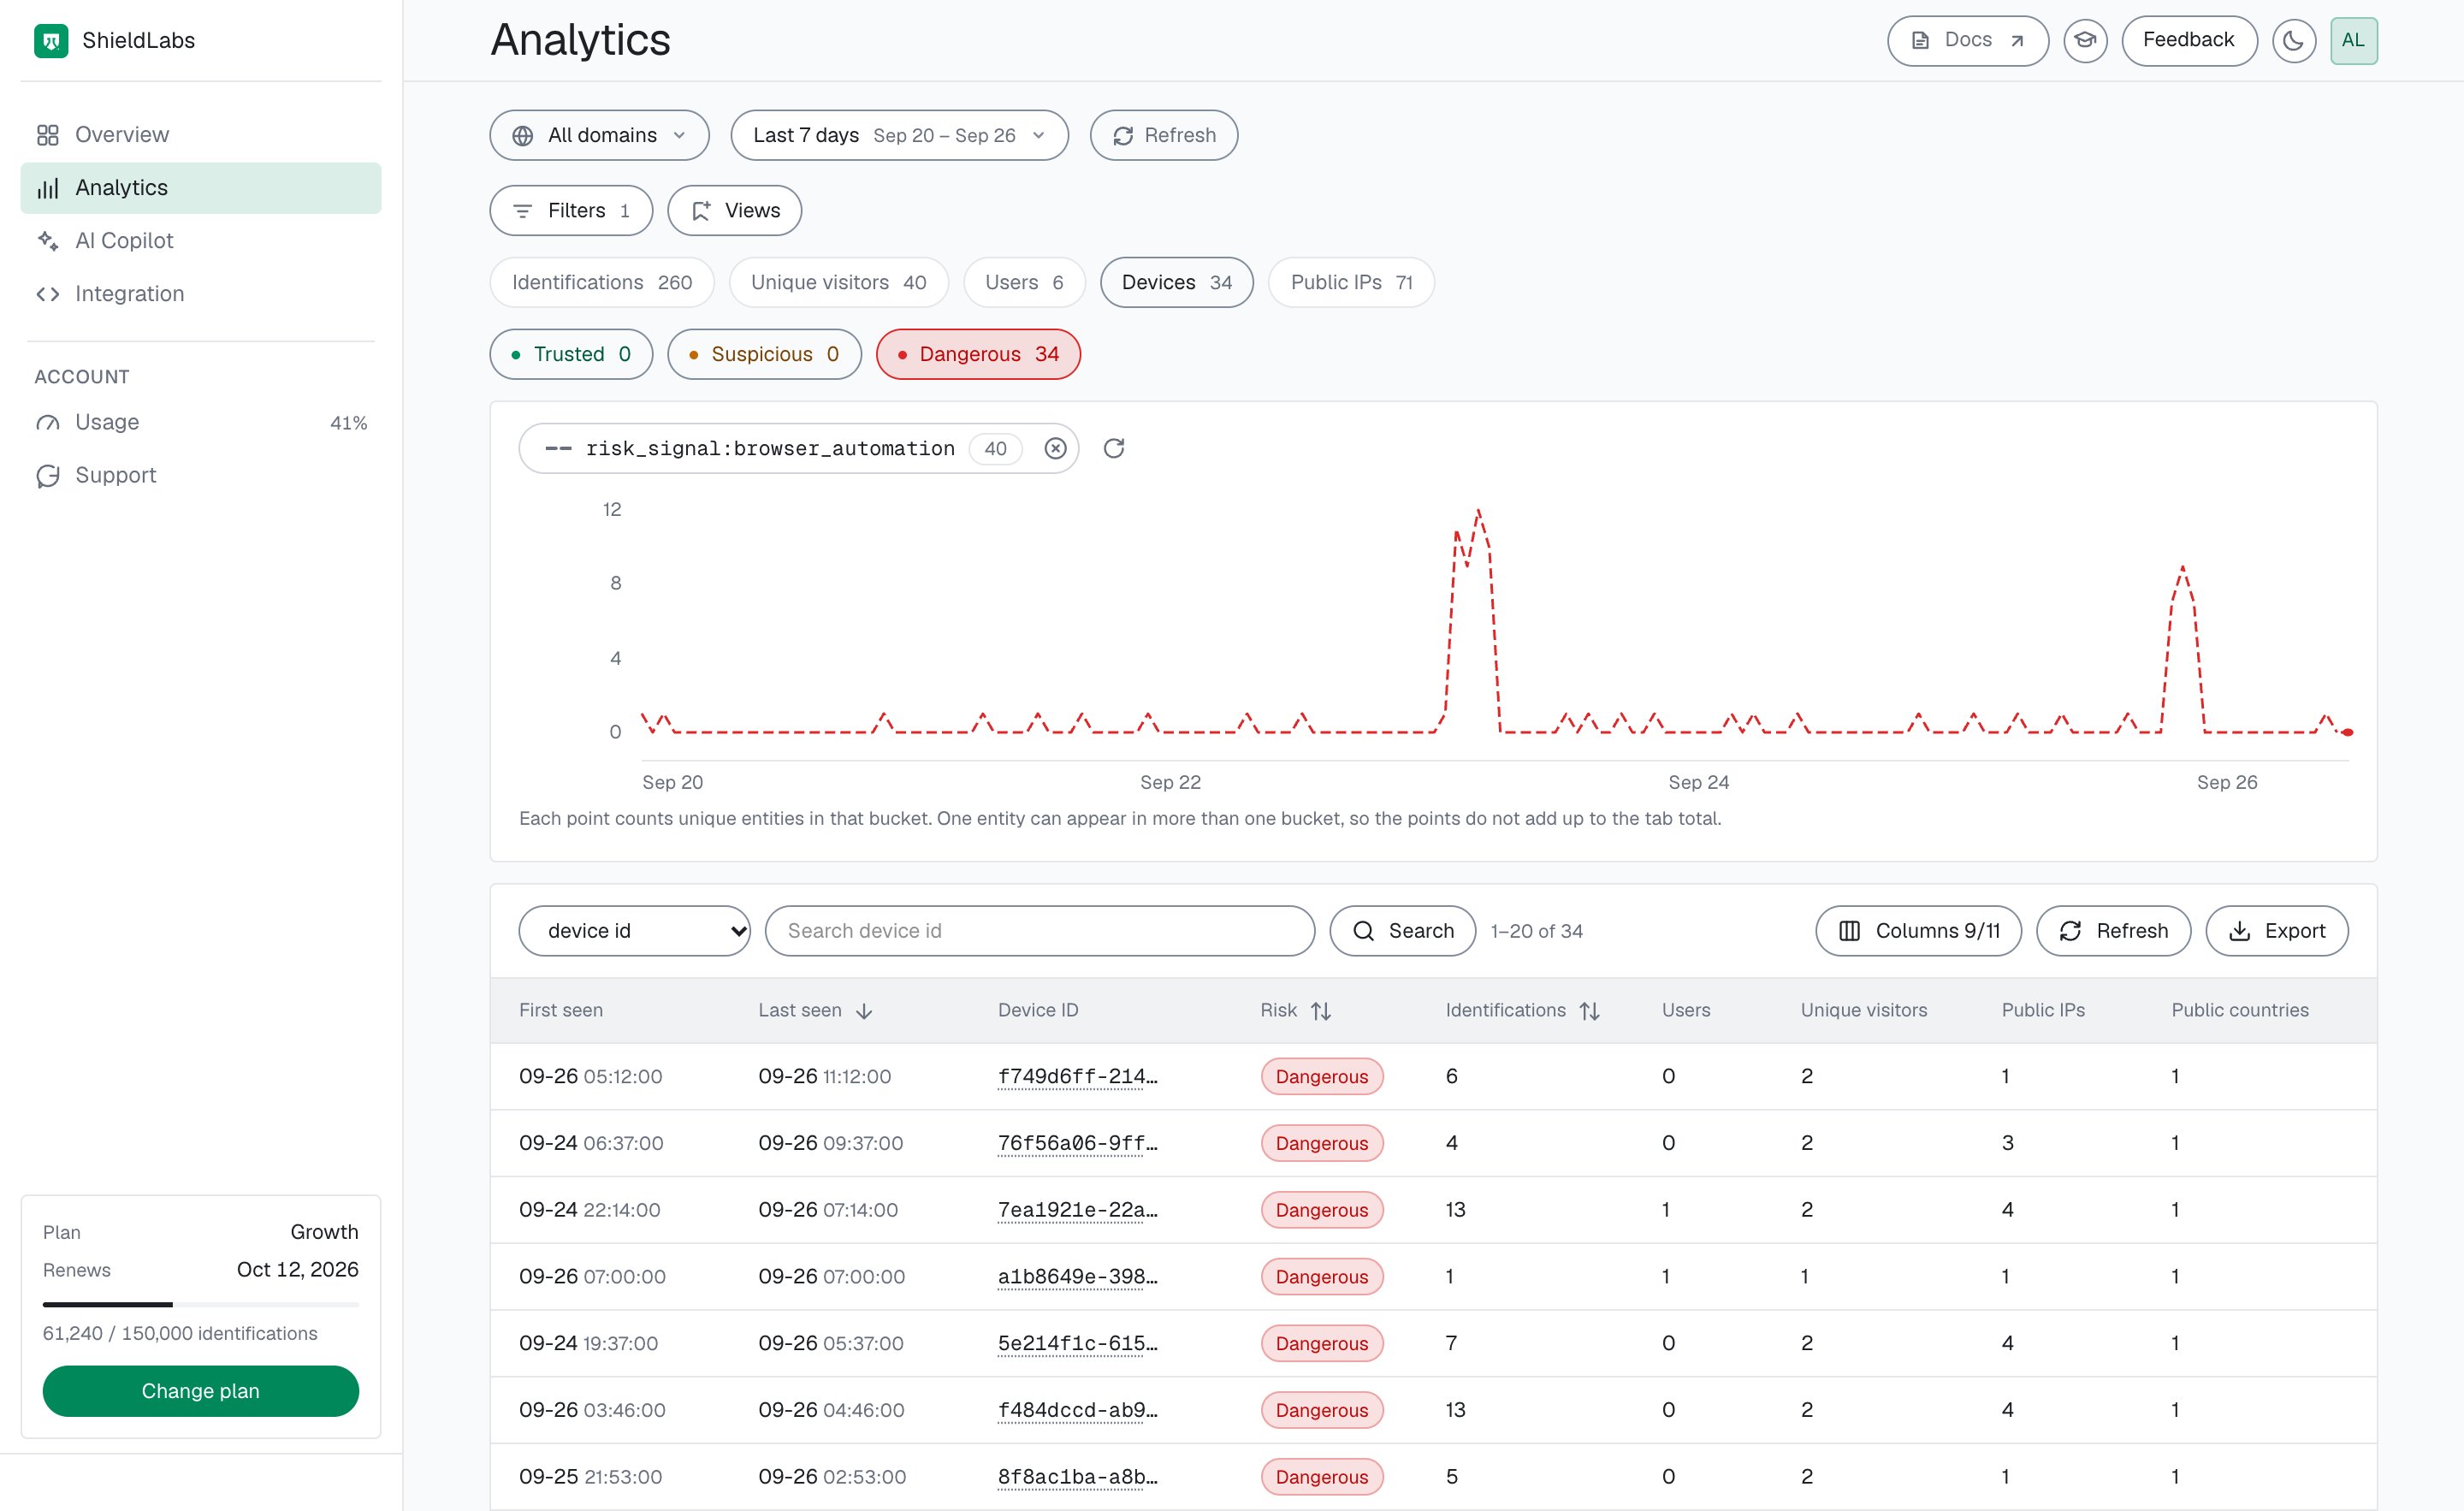Open the Overview page
Viewport: 2464px width, 1511px height.
200,135
